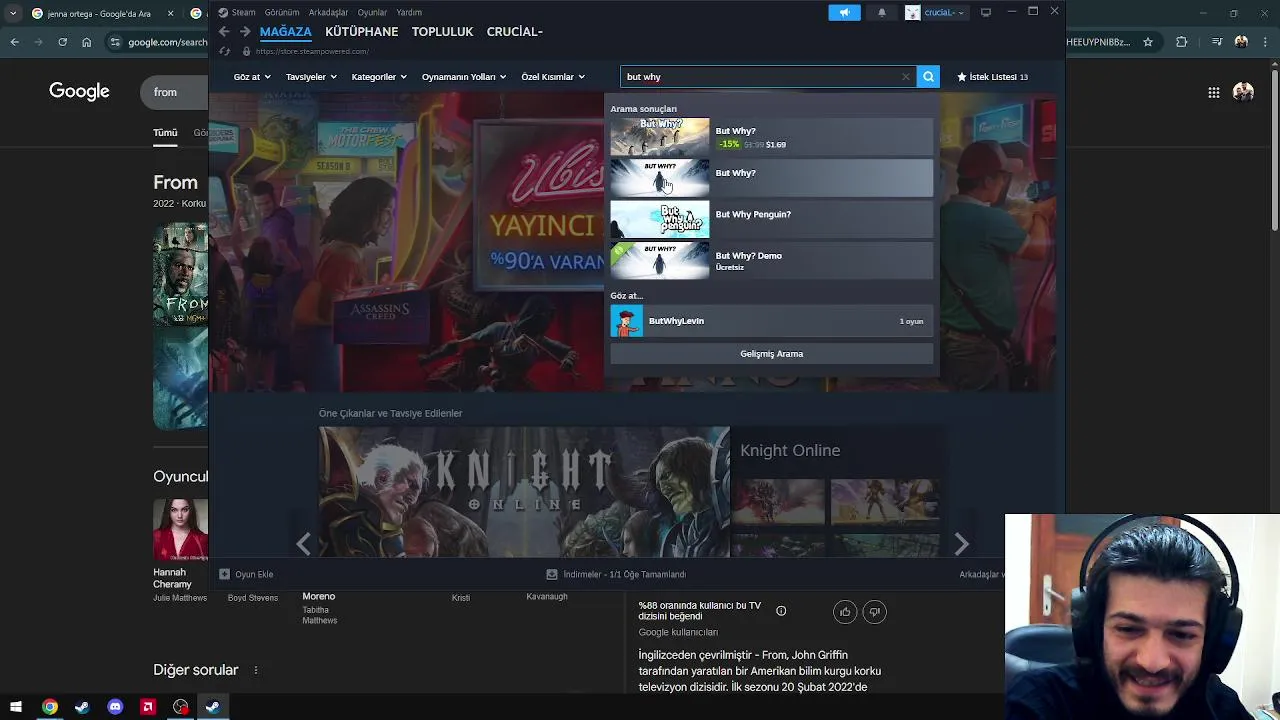
Task: Open ButWhyLevin developer result
Action: pos(771,321)
